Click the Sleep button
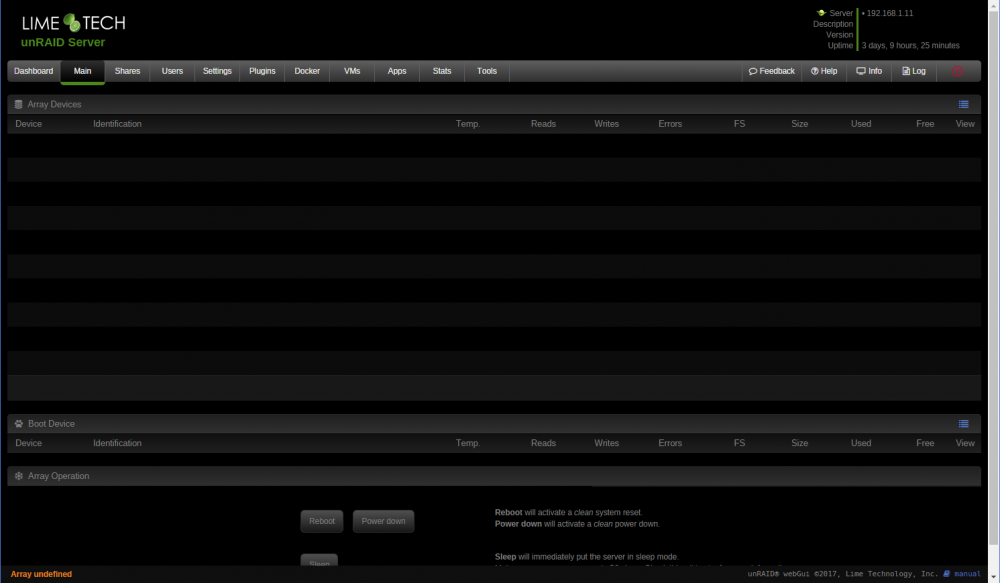 (x=320, y=561)
